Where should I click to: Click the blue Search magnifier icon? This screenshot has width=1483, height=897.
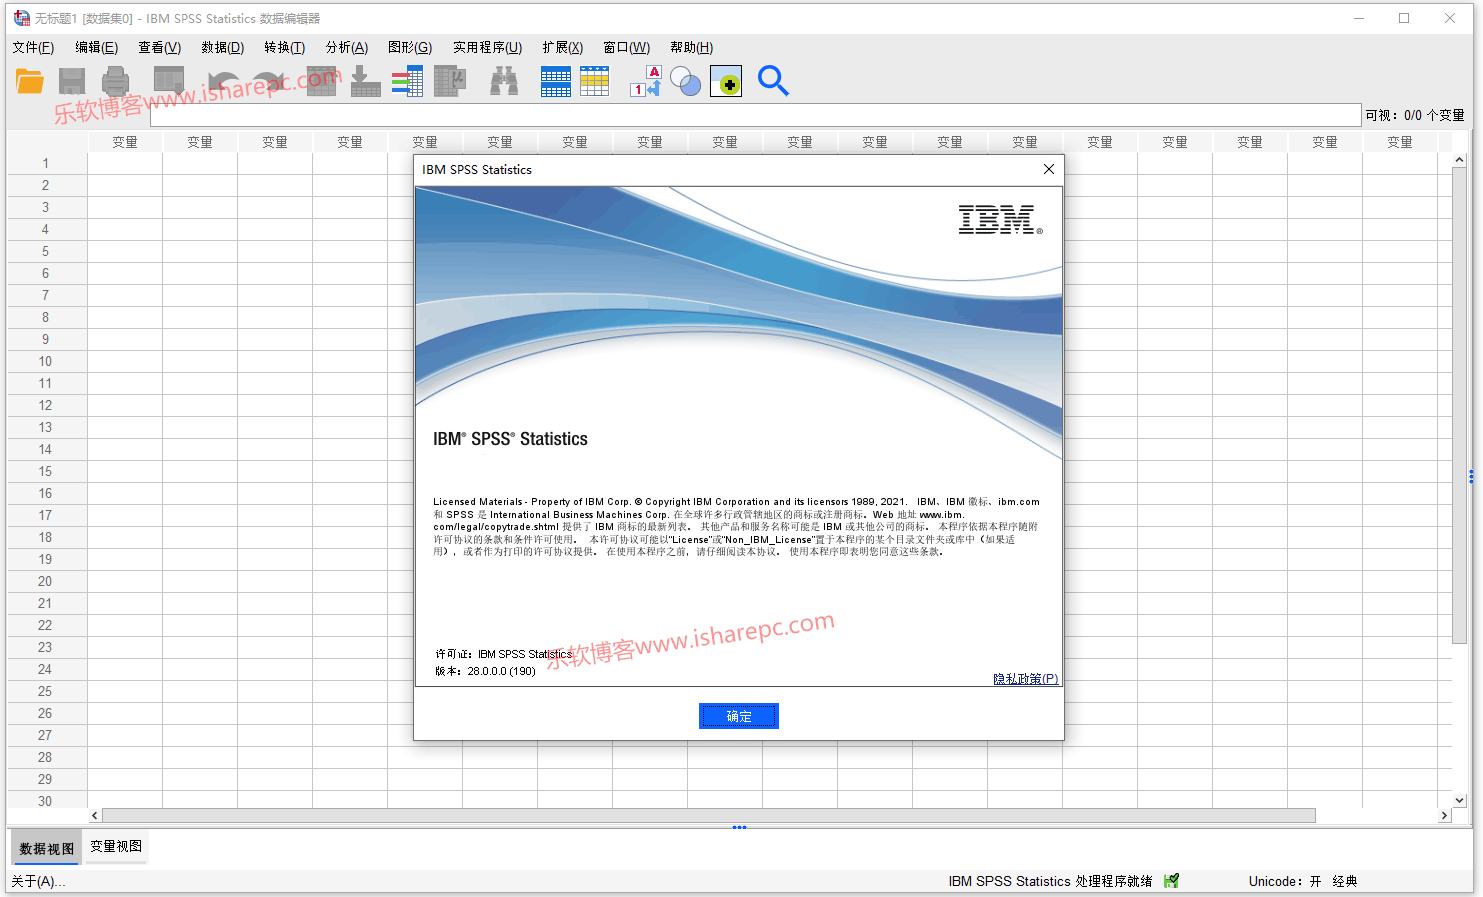(x=773, y=81)
